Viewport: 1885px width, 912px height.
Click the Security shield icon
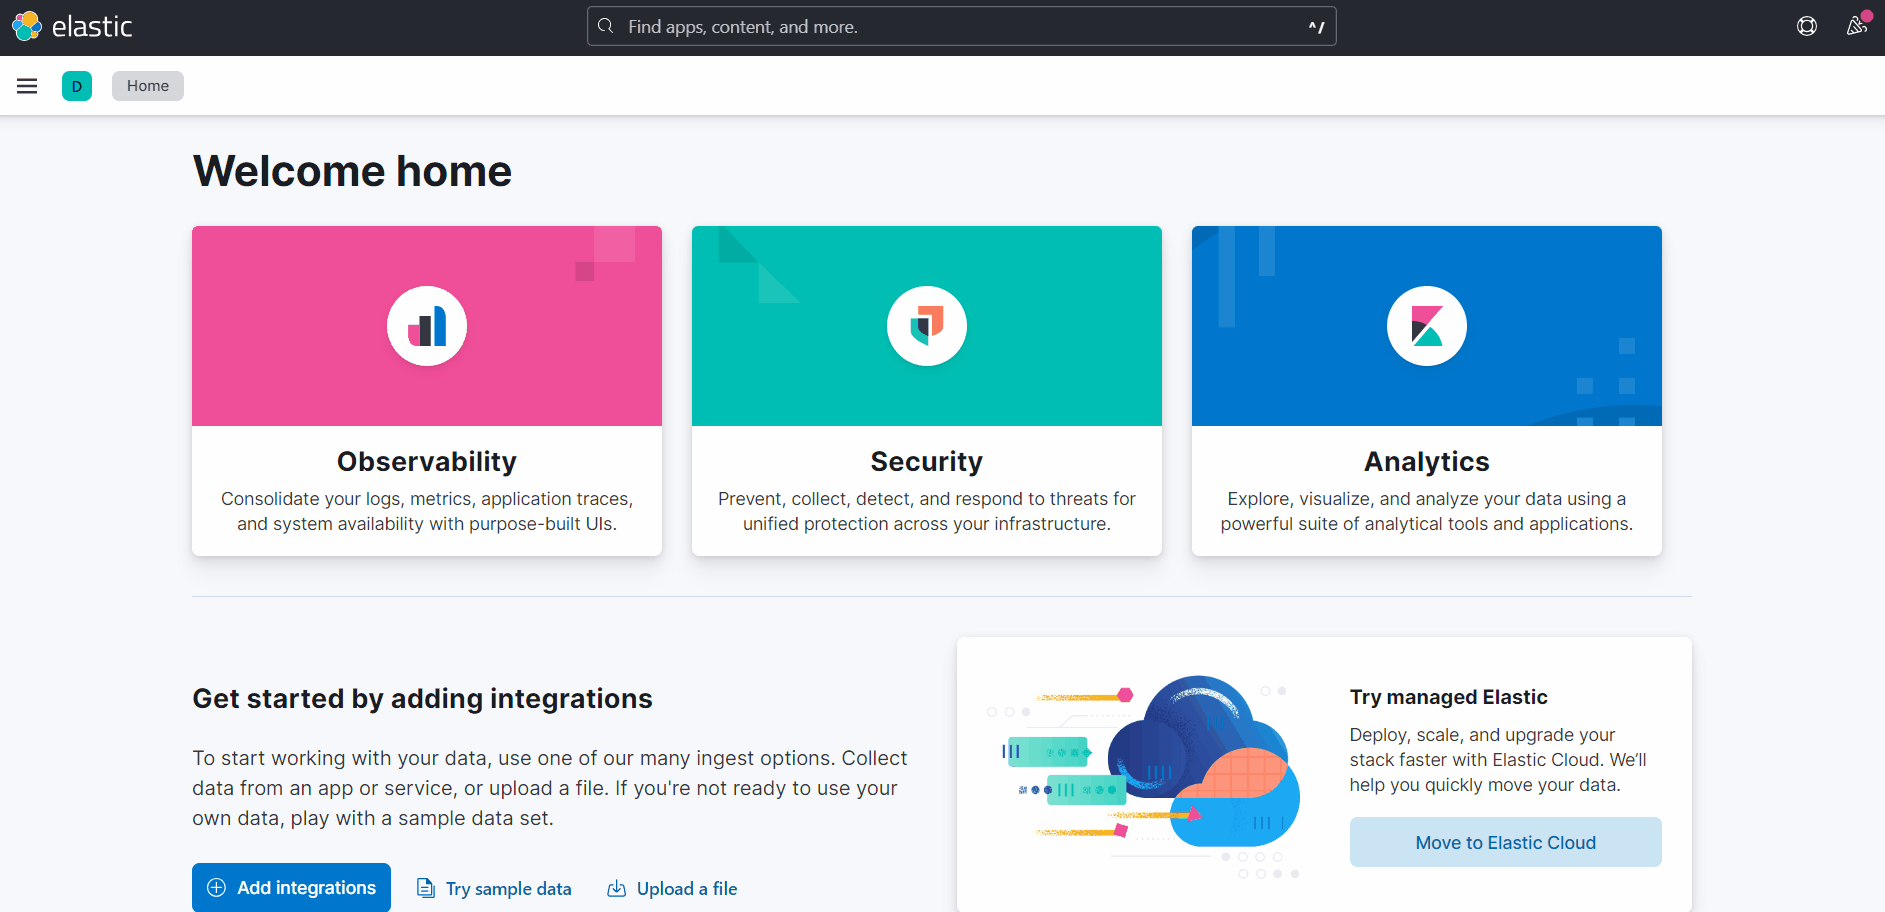click(927, 326)
